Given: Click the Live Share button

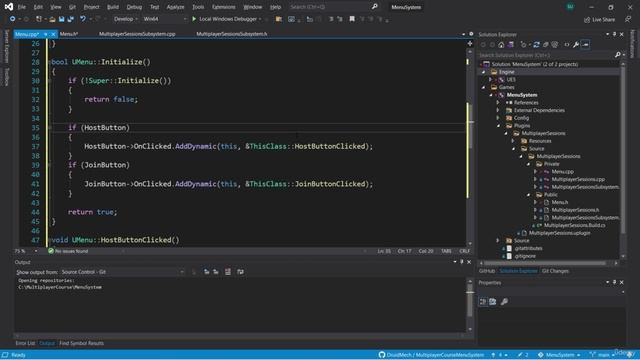Looking at the screenshot, I should pyautogui.click(x=599, y=19).
